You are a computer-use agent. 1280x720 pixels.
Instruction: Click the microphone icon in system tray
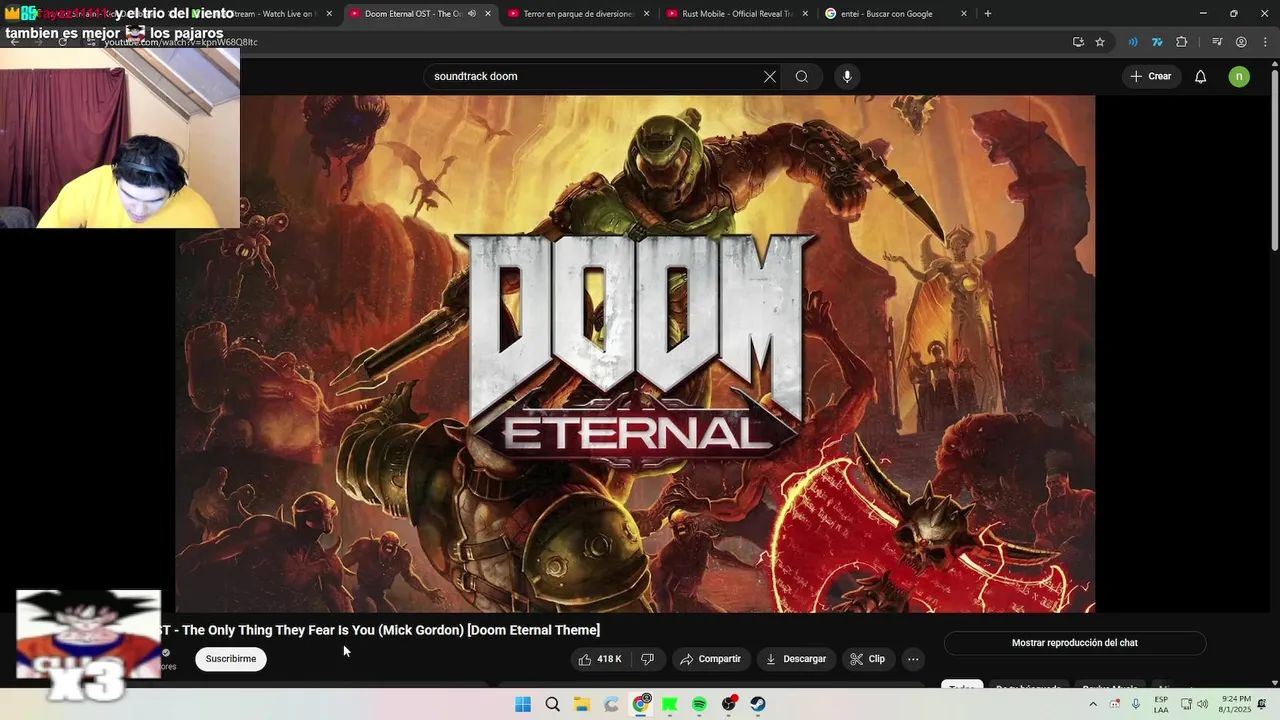click(x=1137, y=704)
